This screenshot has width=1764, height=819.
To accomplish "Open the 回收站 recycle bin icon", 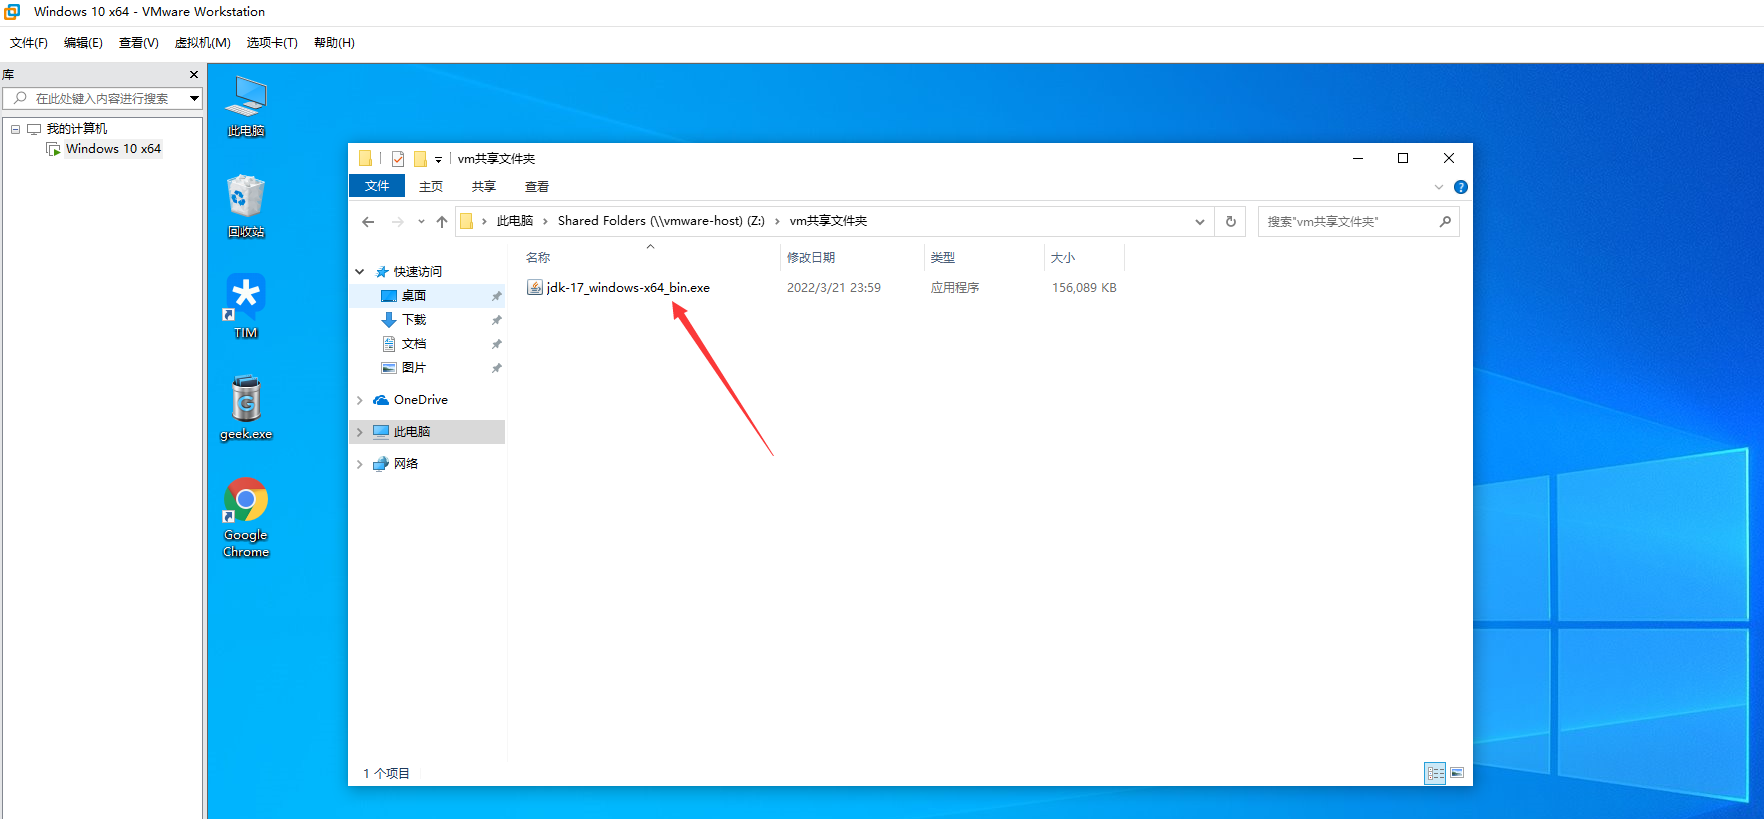I will tap(246, 207).
